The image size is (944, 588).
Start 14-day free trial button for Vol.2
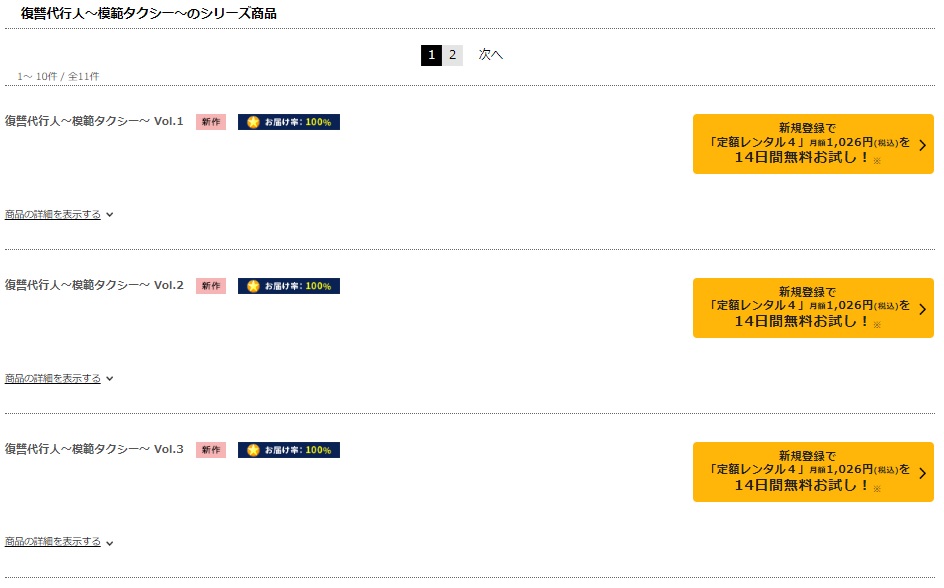click(813, 308)
